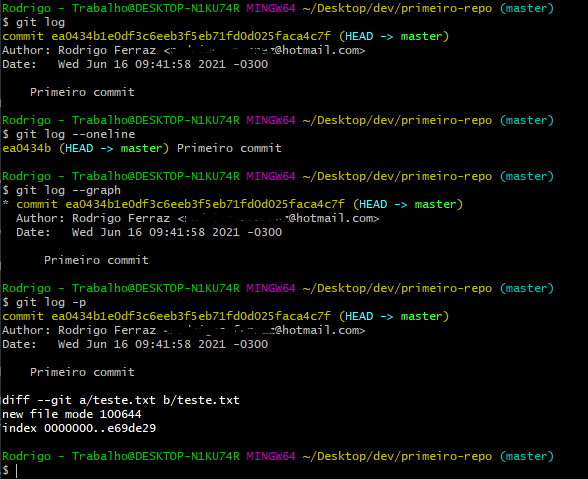Click the command text "git log --oneline"
The height and width of the screenshot is (479, 588).
tap(75, 134)
